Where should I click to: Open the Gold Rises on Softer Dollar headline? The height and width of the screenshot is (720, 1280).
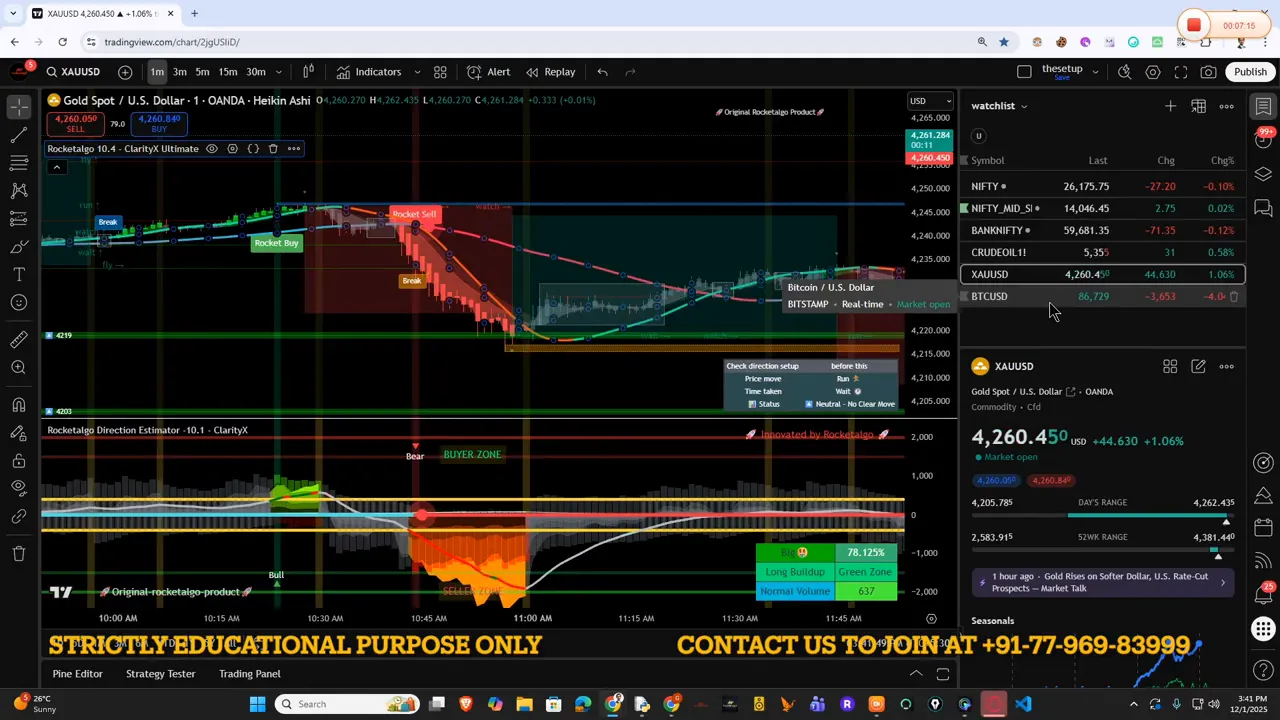coord(1100,580)
